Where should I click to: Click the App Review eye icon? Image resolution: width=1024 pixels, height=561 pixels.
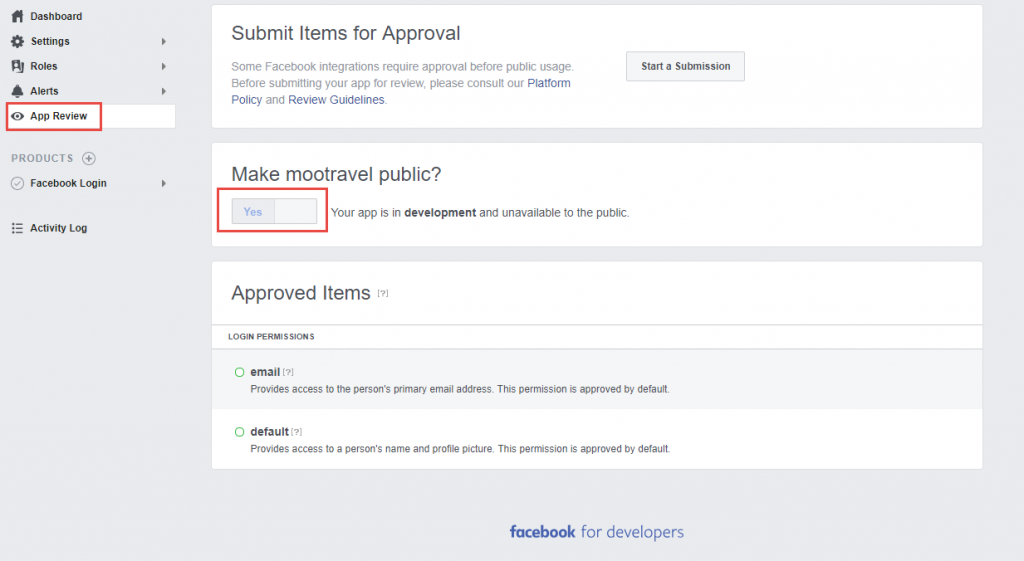(x=18, y=116)
